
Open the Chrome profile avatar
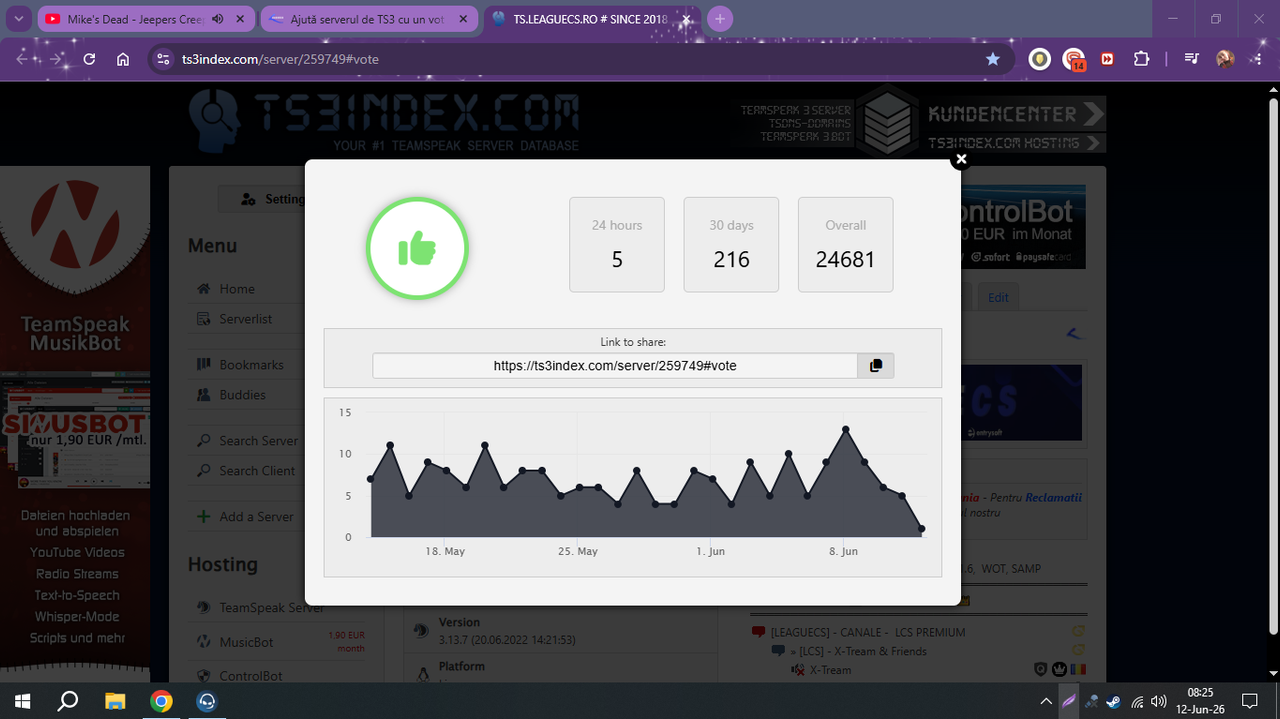click(x=1225, y=59)
